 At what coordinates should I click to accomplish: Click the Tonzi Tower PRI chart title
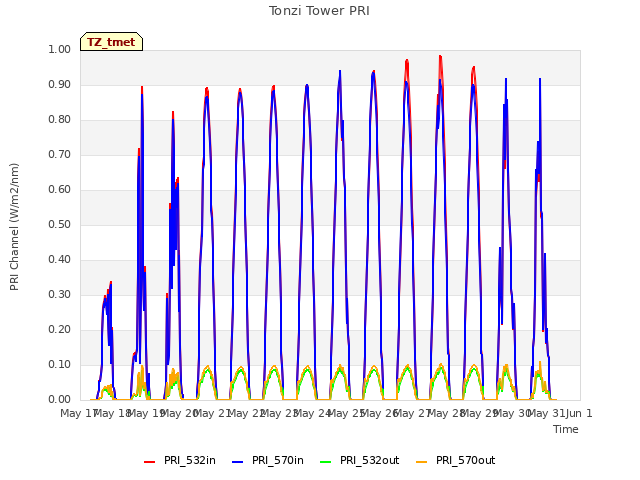(x=319, y=11)
